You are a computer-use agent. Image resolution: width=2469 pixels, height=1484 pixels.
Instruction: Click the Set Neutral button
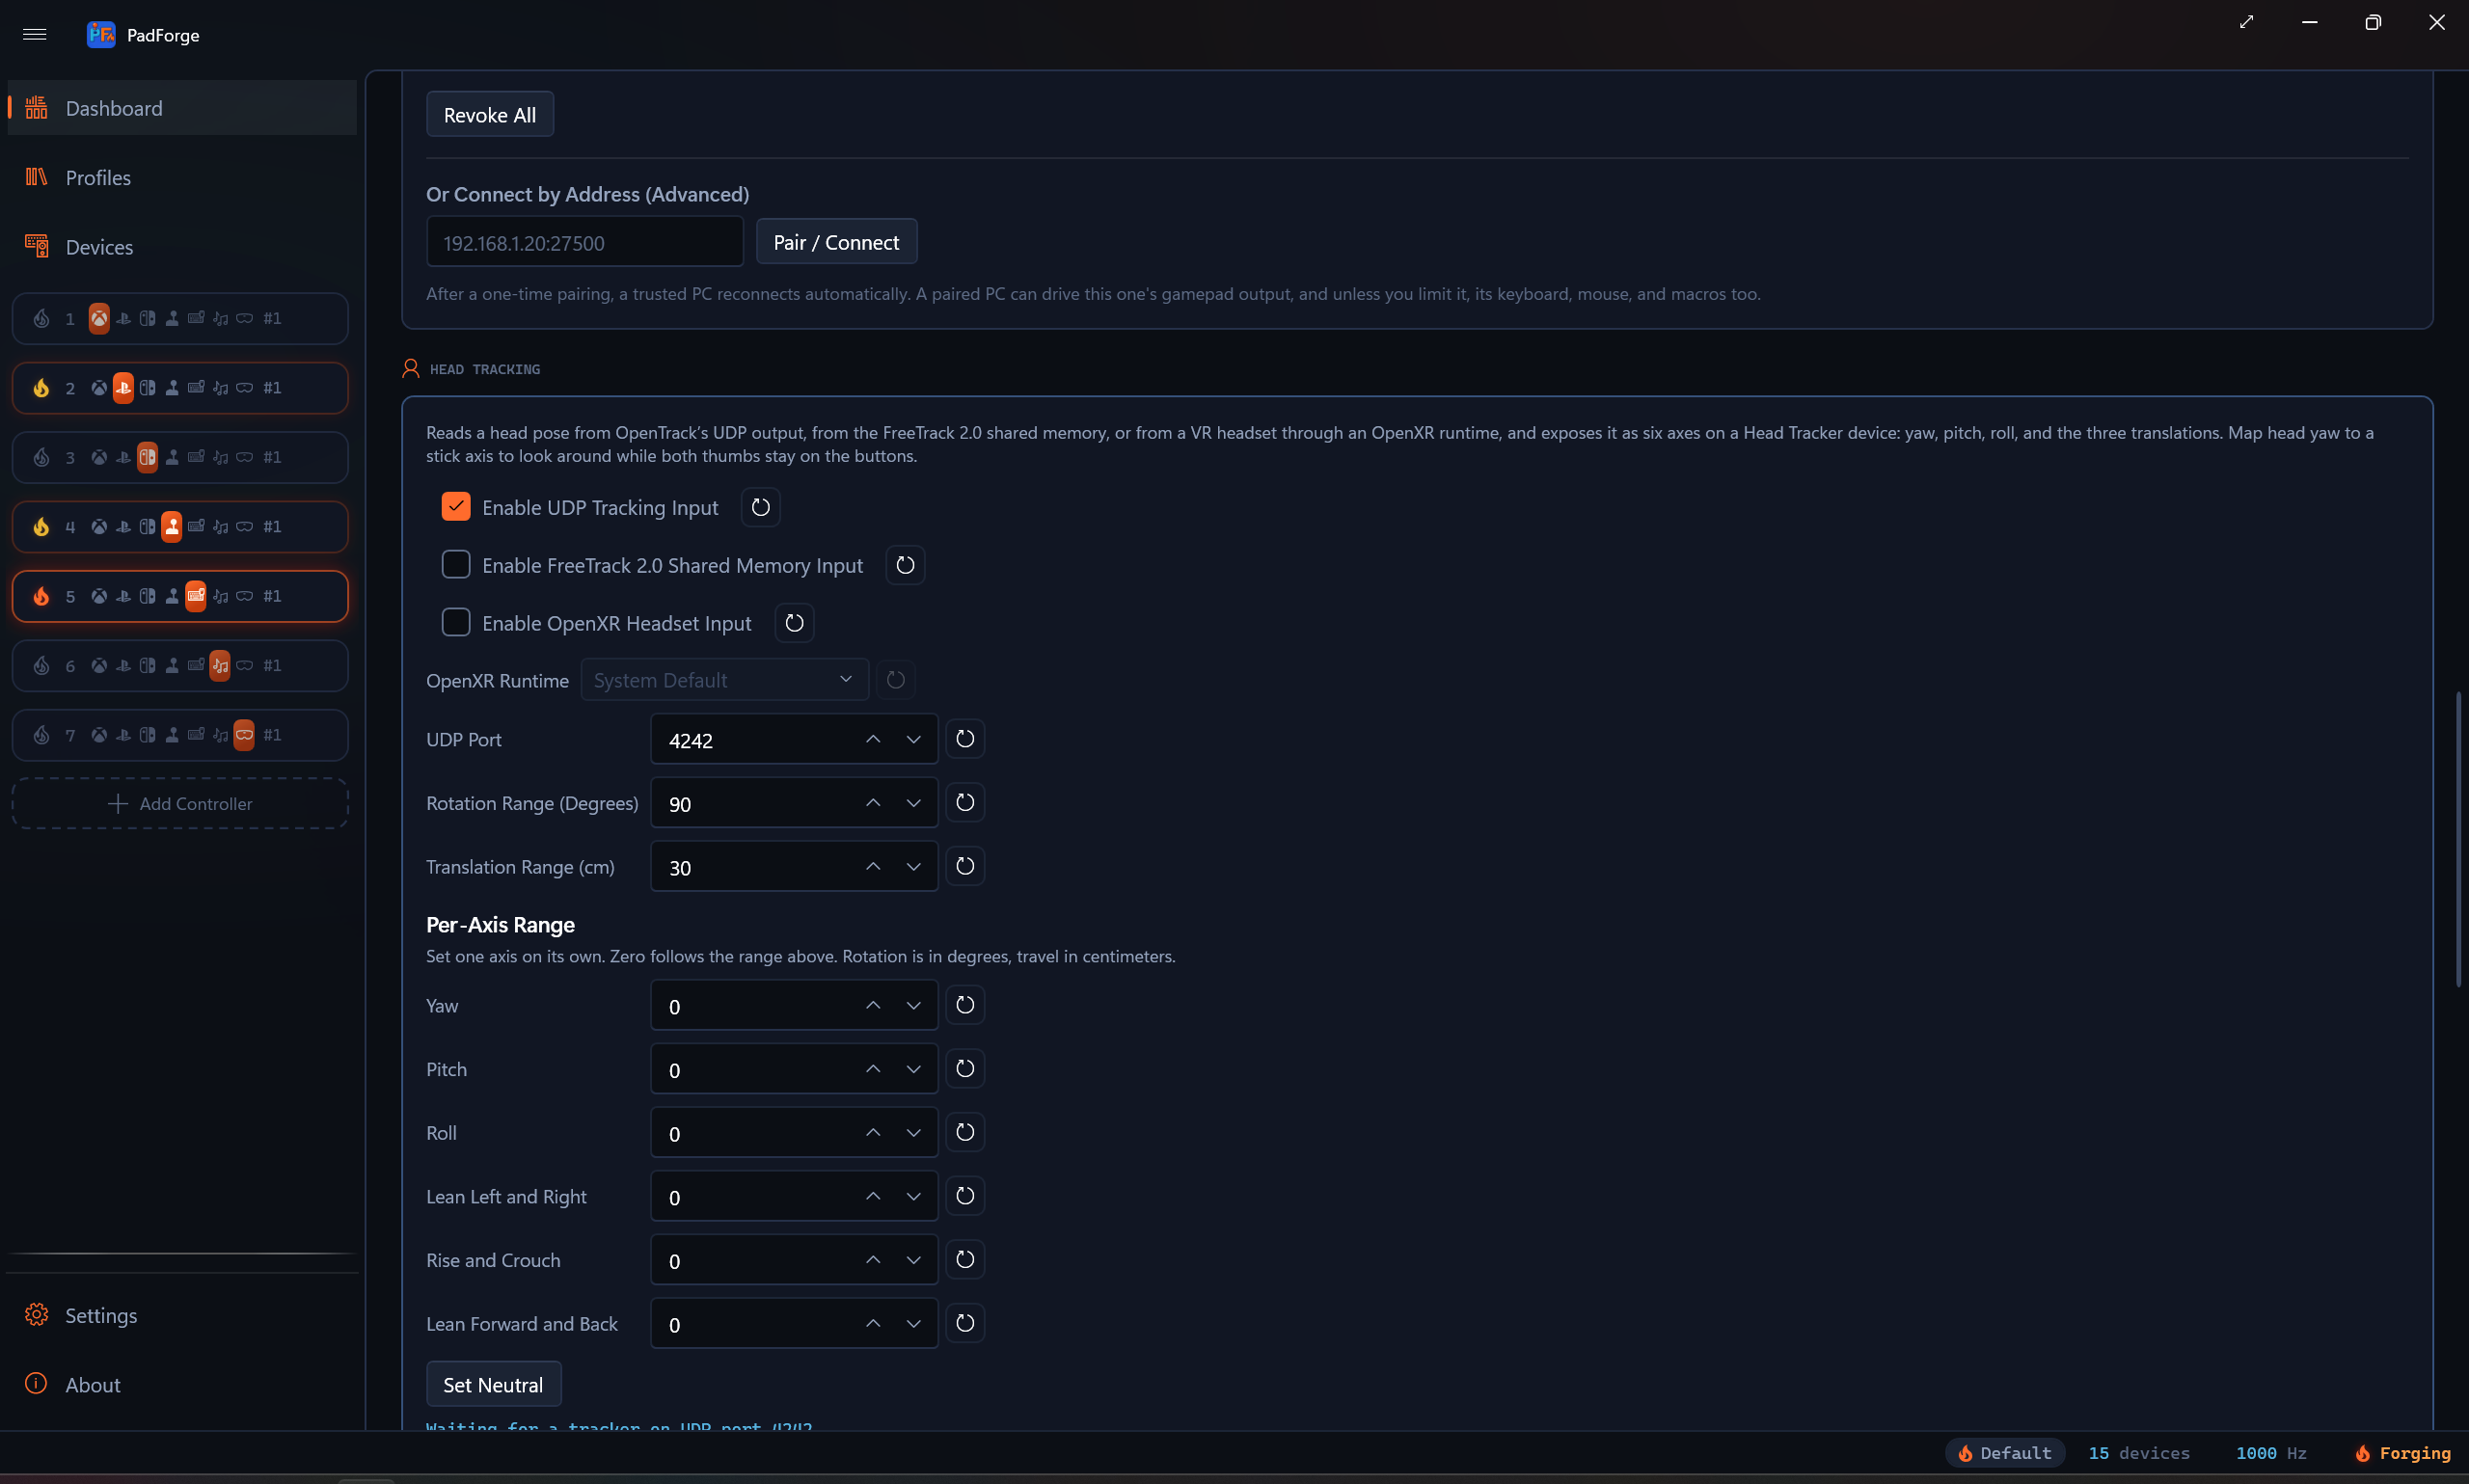494,1384
